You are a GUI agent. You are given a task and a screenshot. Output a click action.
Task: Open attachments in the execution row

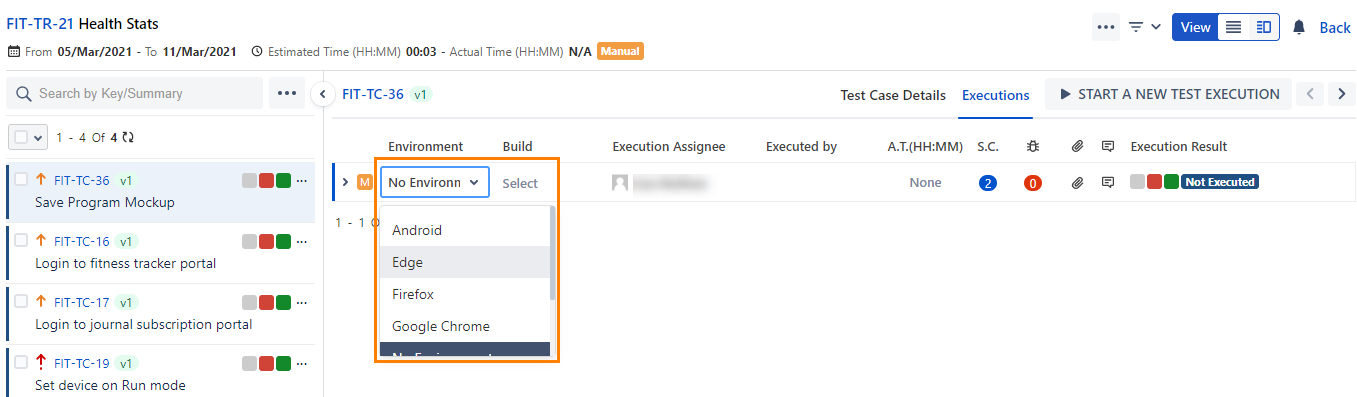tap(1077, 183)
